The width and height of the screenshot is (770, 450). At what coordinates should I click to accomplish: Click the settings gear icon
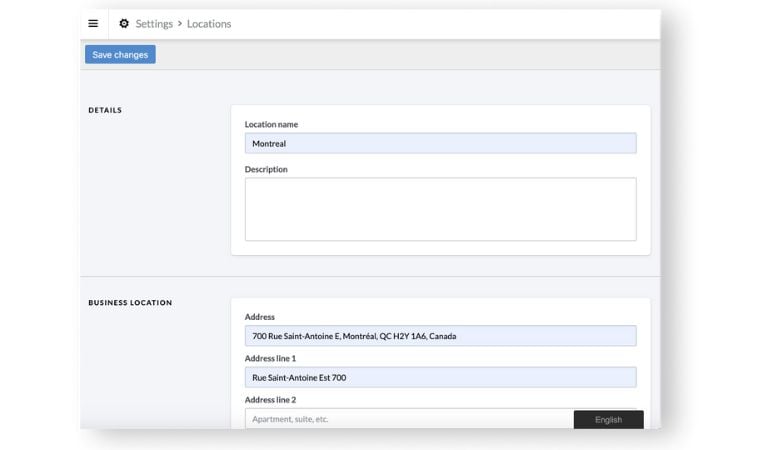tap(124, 24)
